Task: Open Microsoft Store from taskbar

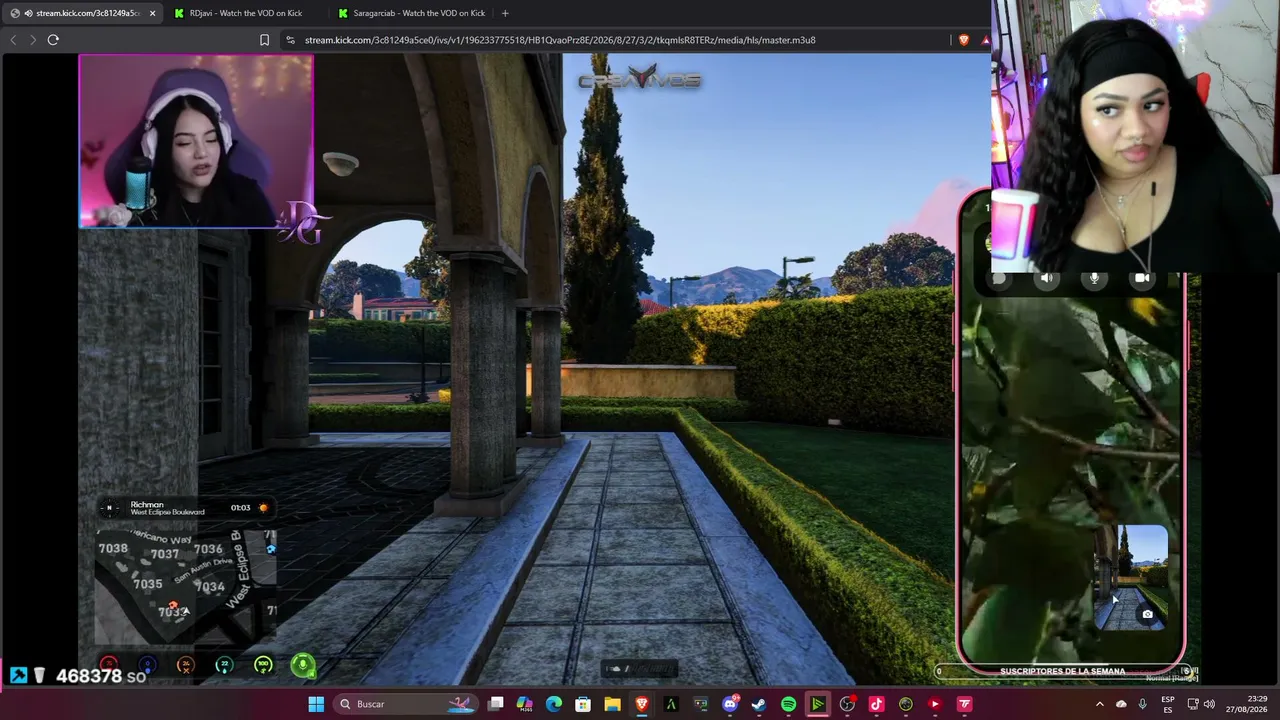Action: pos(583,704)
